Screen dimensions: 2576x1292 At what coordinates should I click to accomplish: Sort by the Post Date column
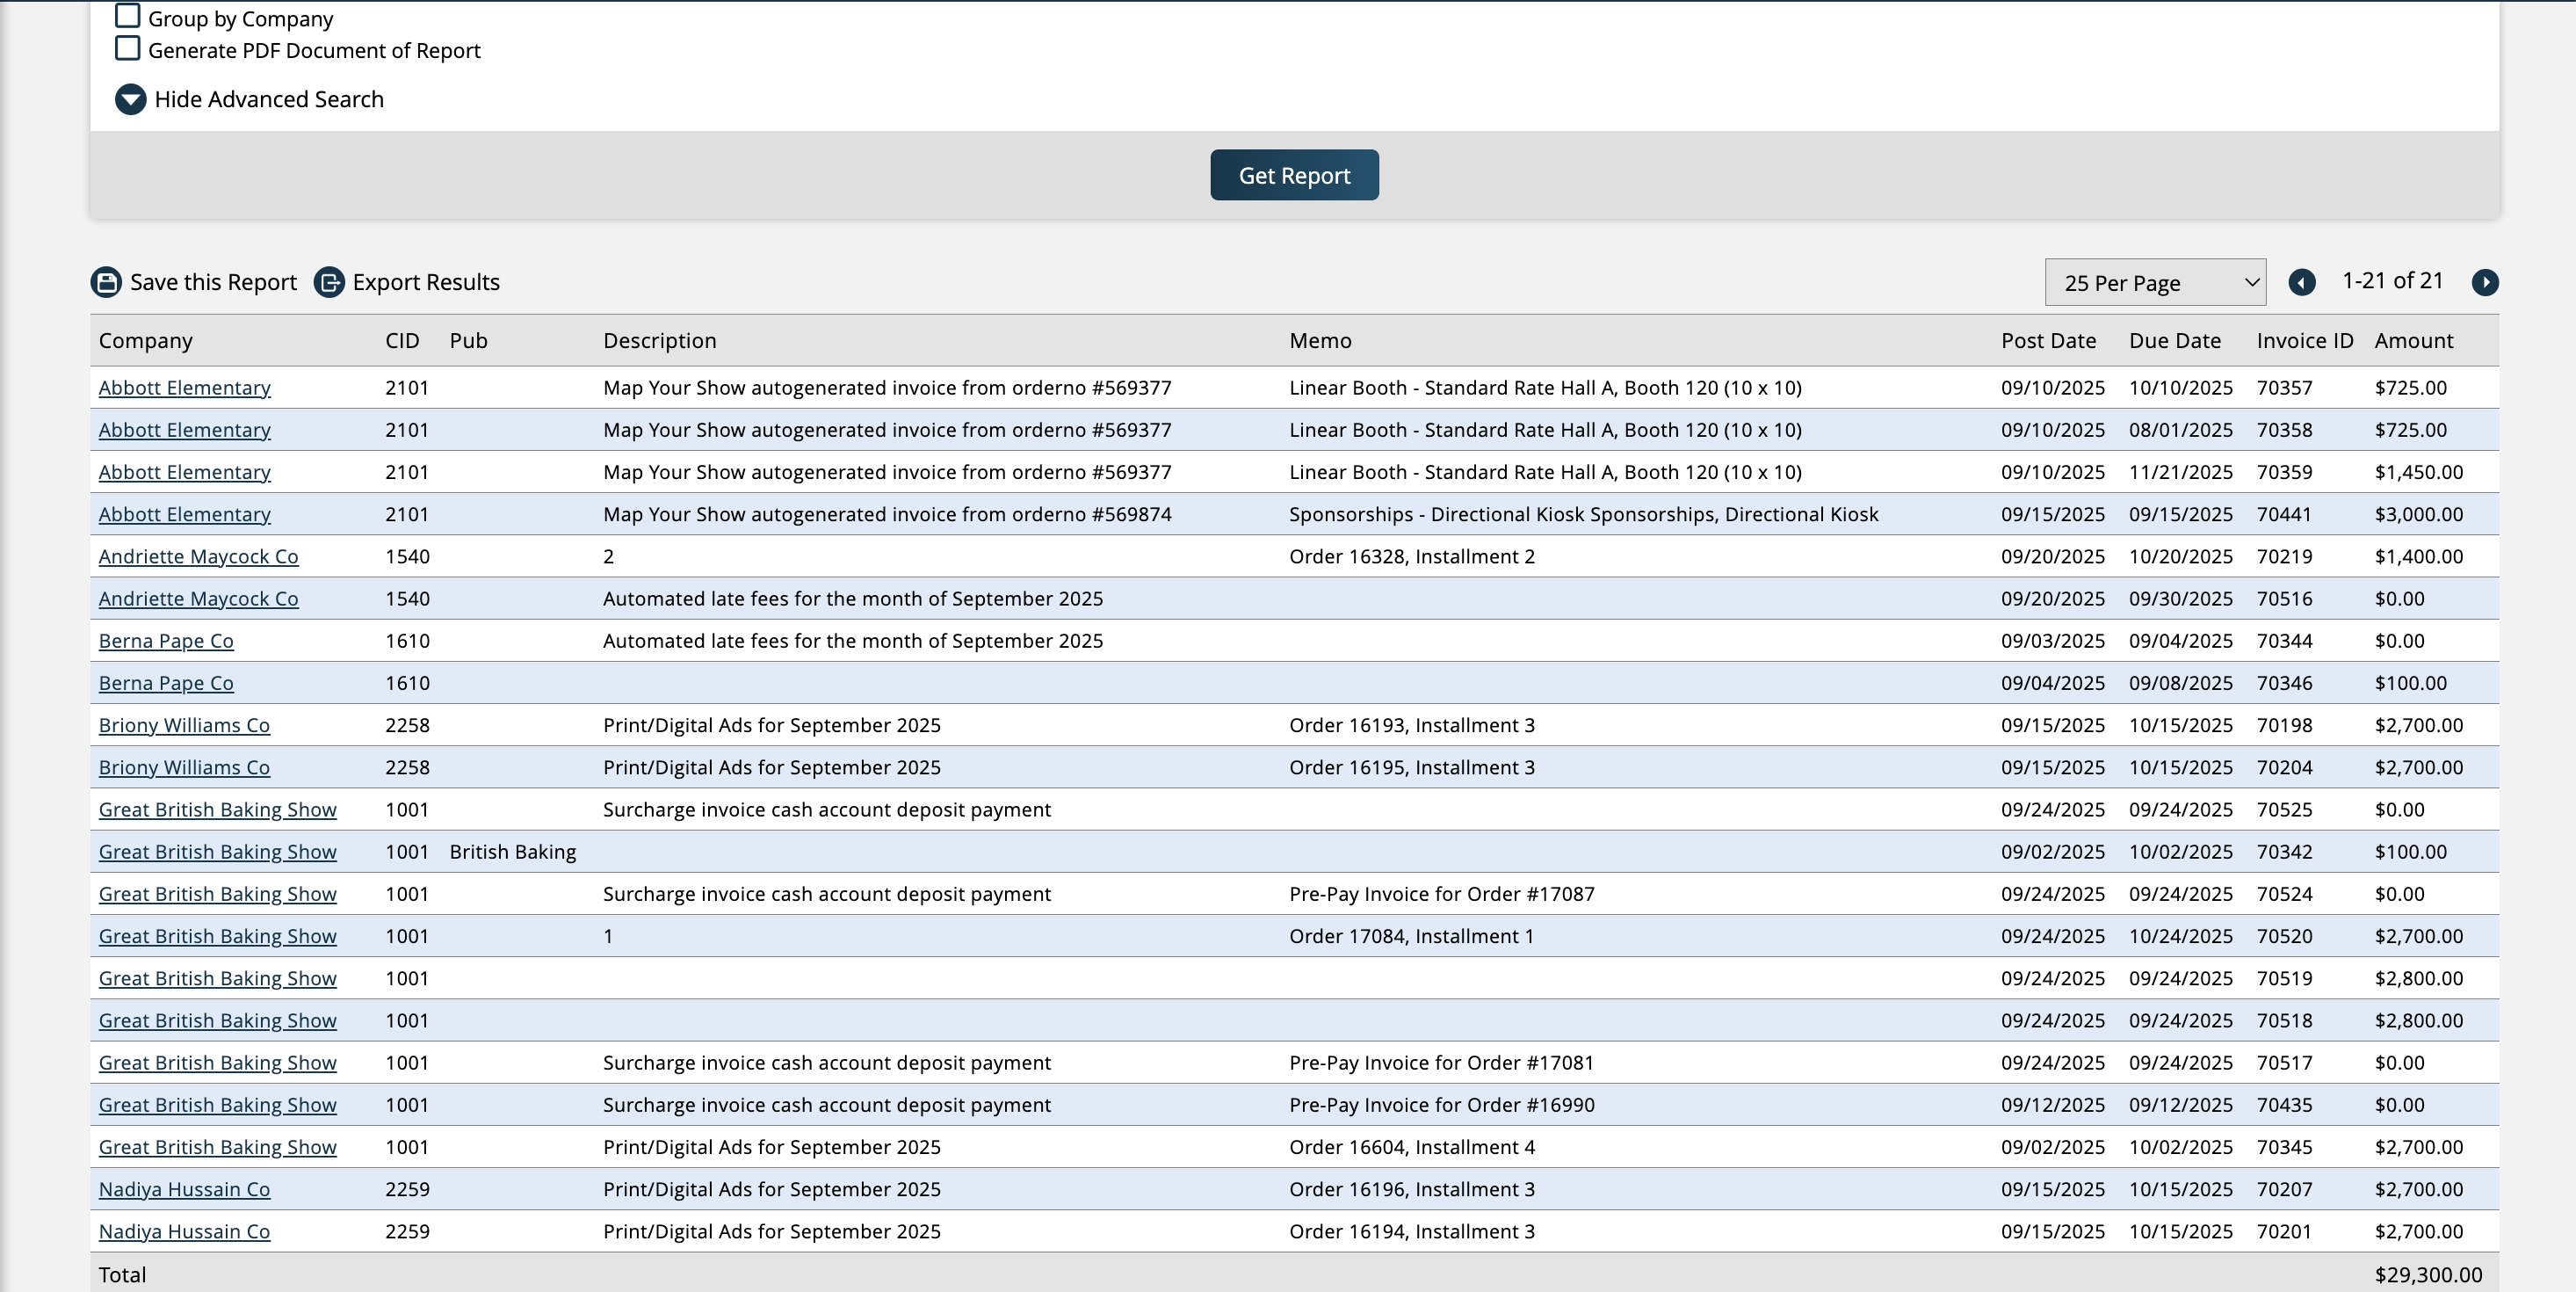click(x=2048, y=340)
